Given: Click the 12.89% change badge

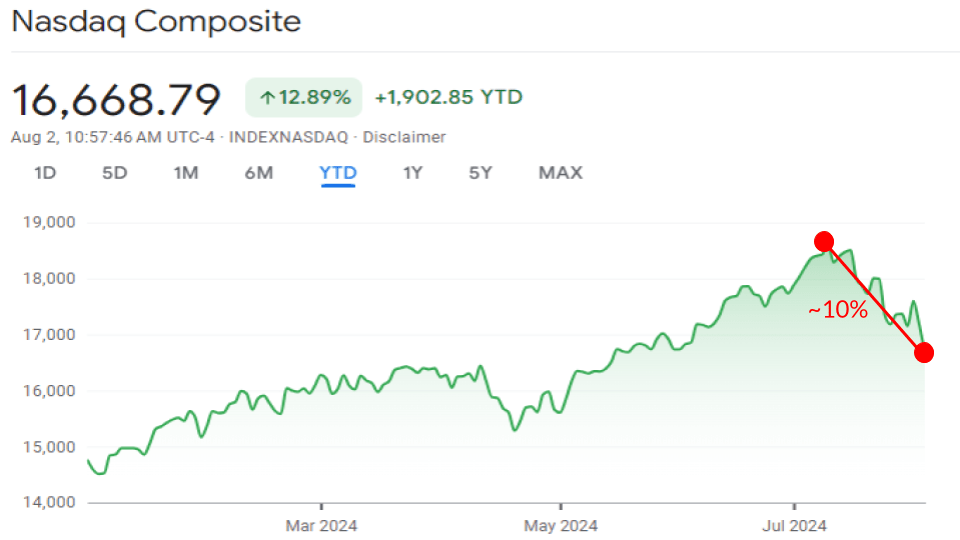Looking at the screenshot, I should click(304, 98).
